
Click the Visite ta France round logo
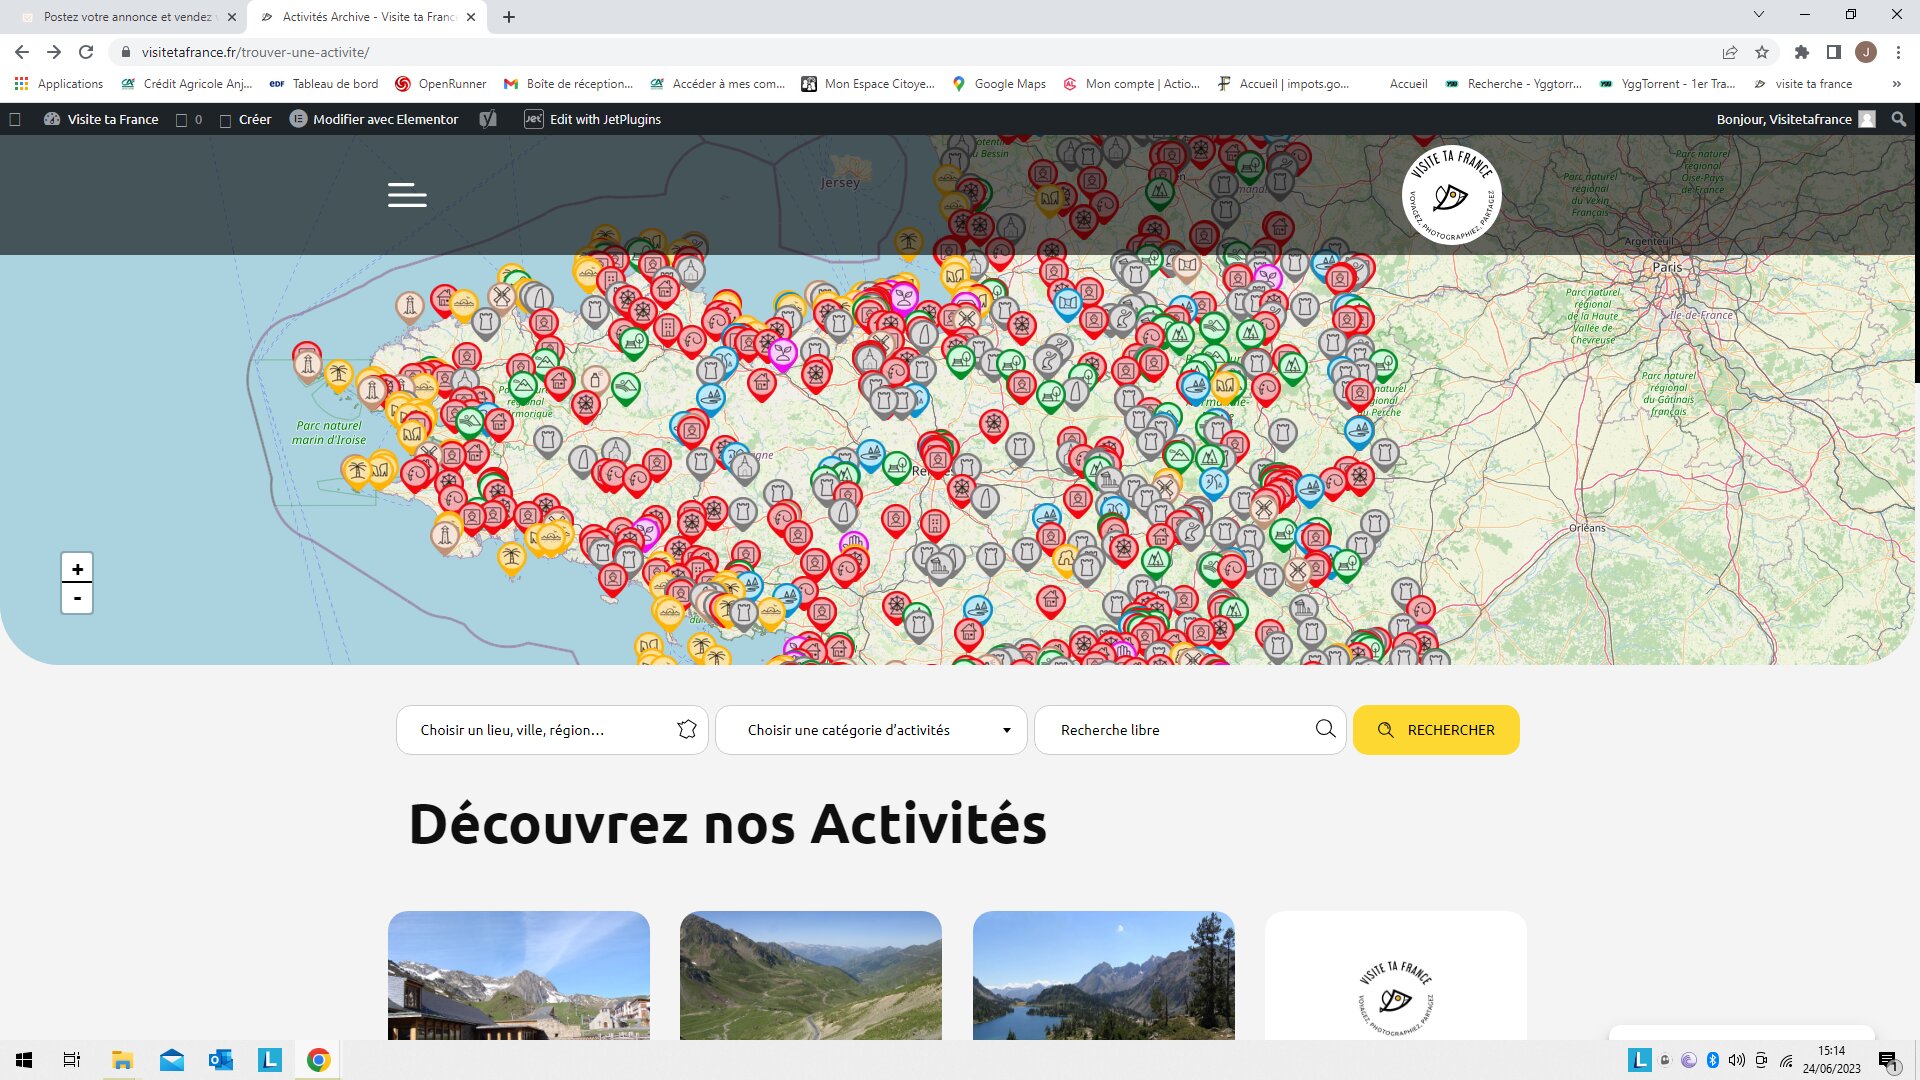point(1450,195)
